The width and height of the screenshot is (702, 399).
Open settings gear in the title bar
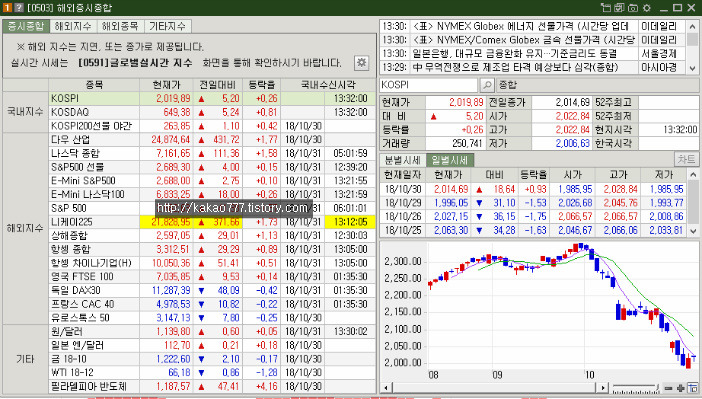(x=646, y=8)
